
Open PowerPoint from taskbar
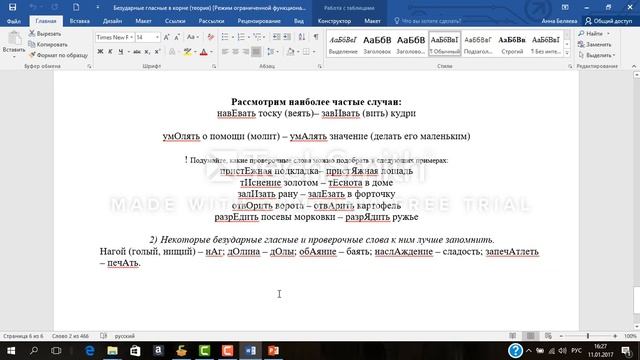click(273, 351)
